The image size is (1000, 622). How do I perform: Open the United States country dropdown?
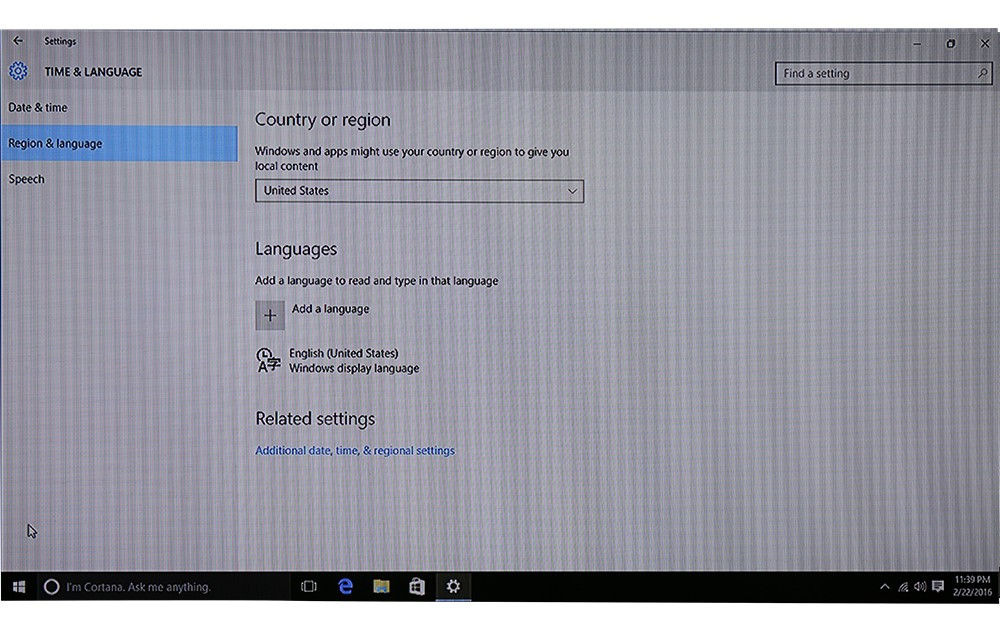[419, 191]
